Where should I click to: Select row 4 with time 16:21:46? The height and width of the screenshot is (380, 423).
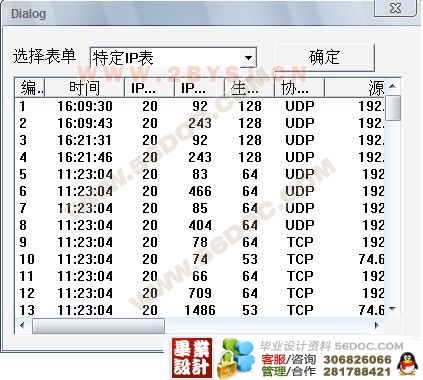(200, 157)
